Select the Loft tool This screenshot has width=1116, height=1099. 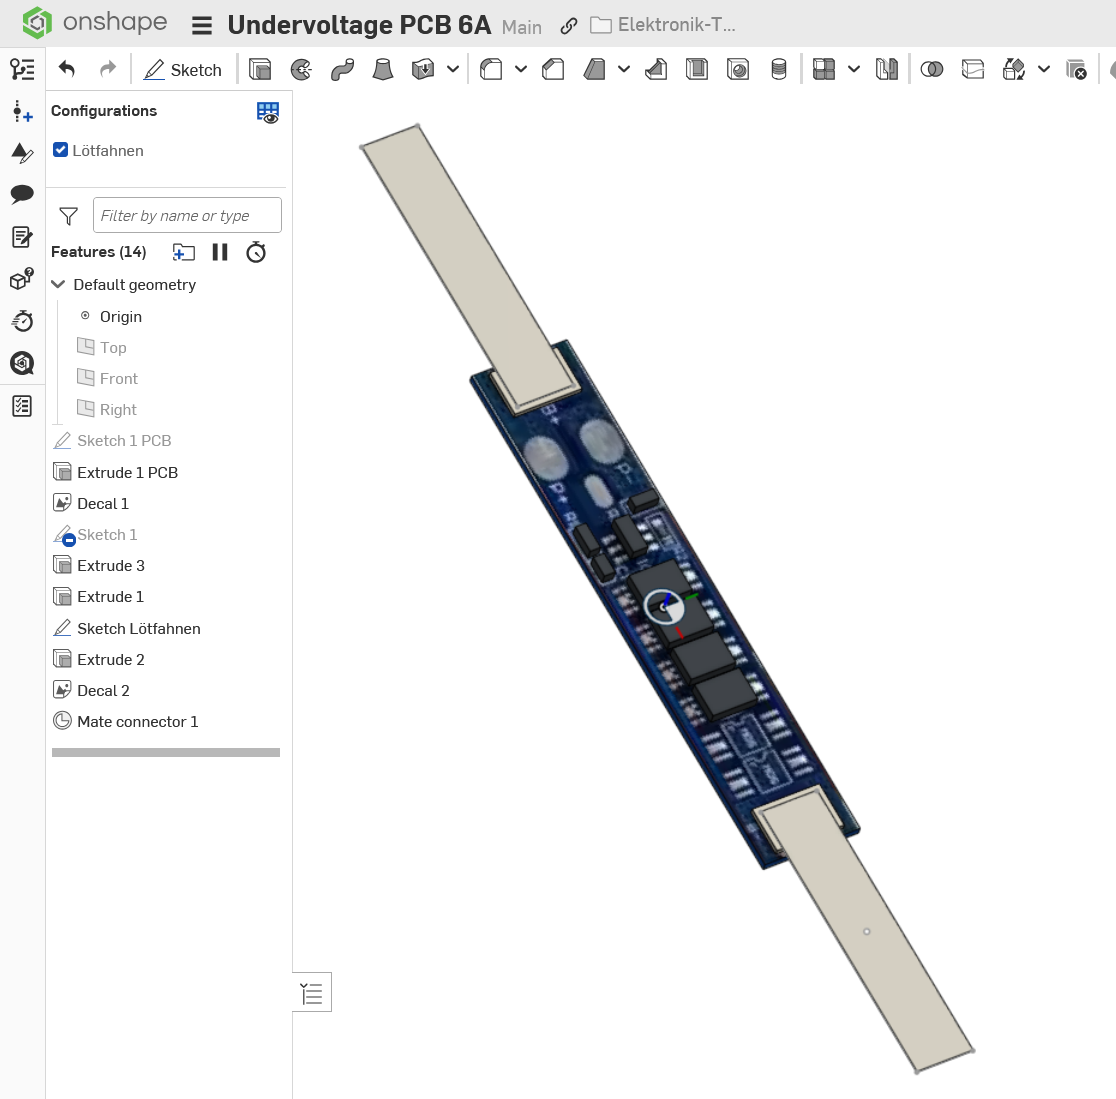pyautogui.click(x=383, y=70)
